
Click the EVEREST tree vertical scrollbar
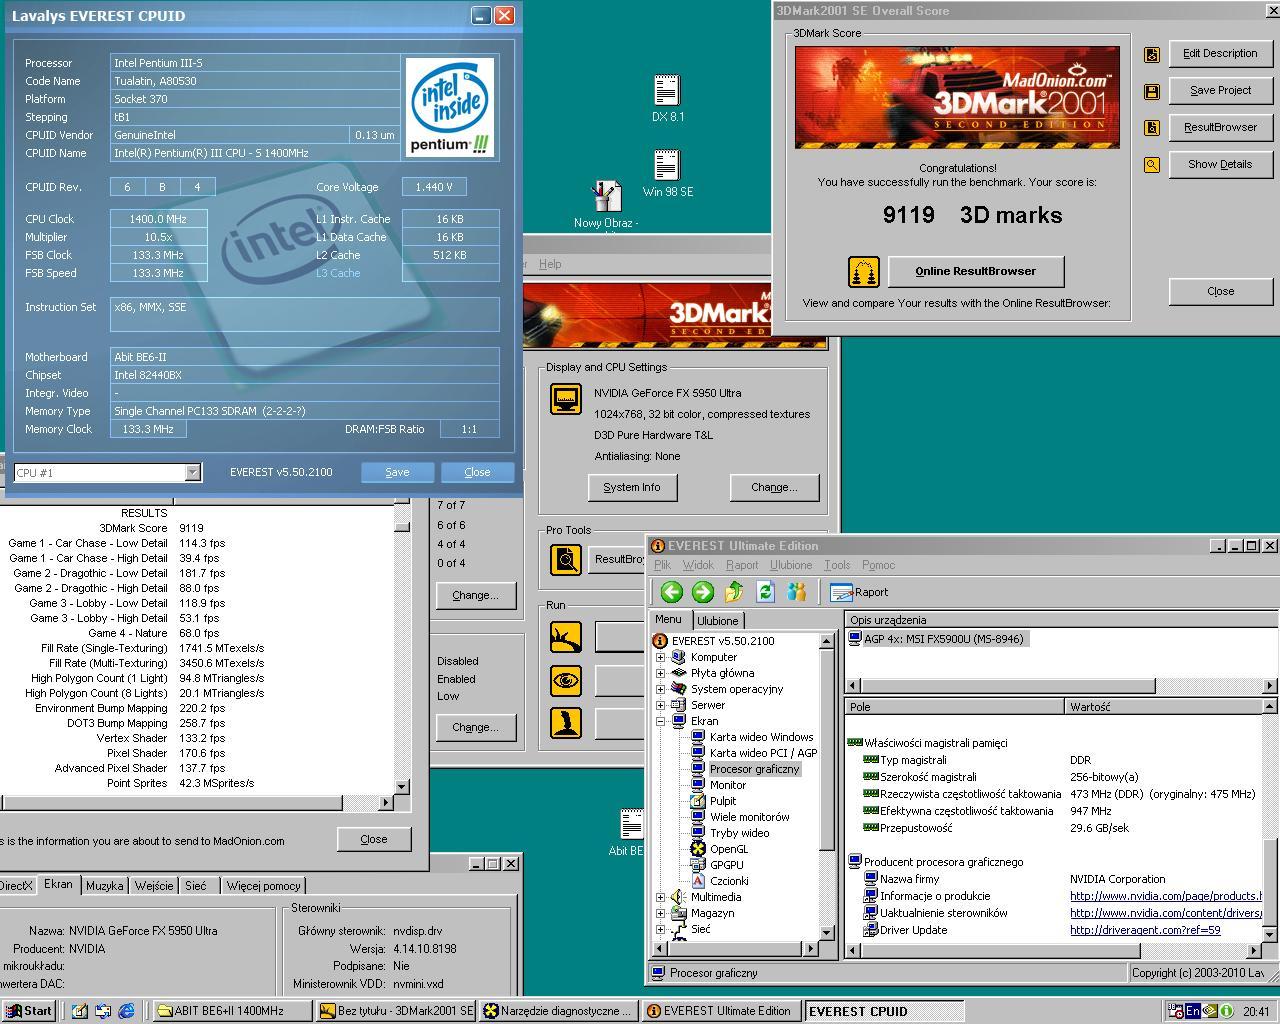pyautogui.click(x=827, y=786)
